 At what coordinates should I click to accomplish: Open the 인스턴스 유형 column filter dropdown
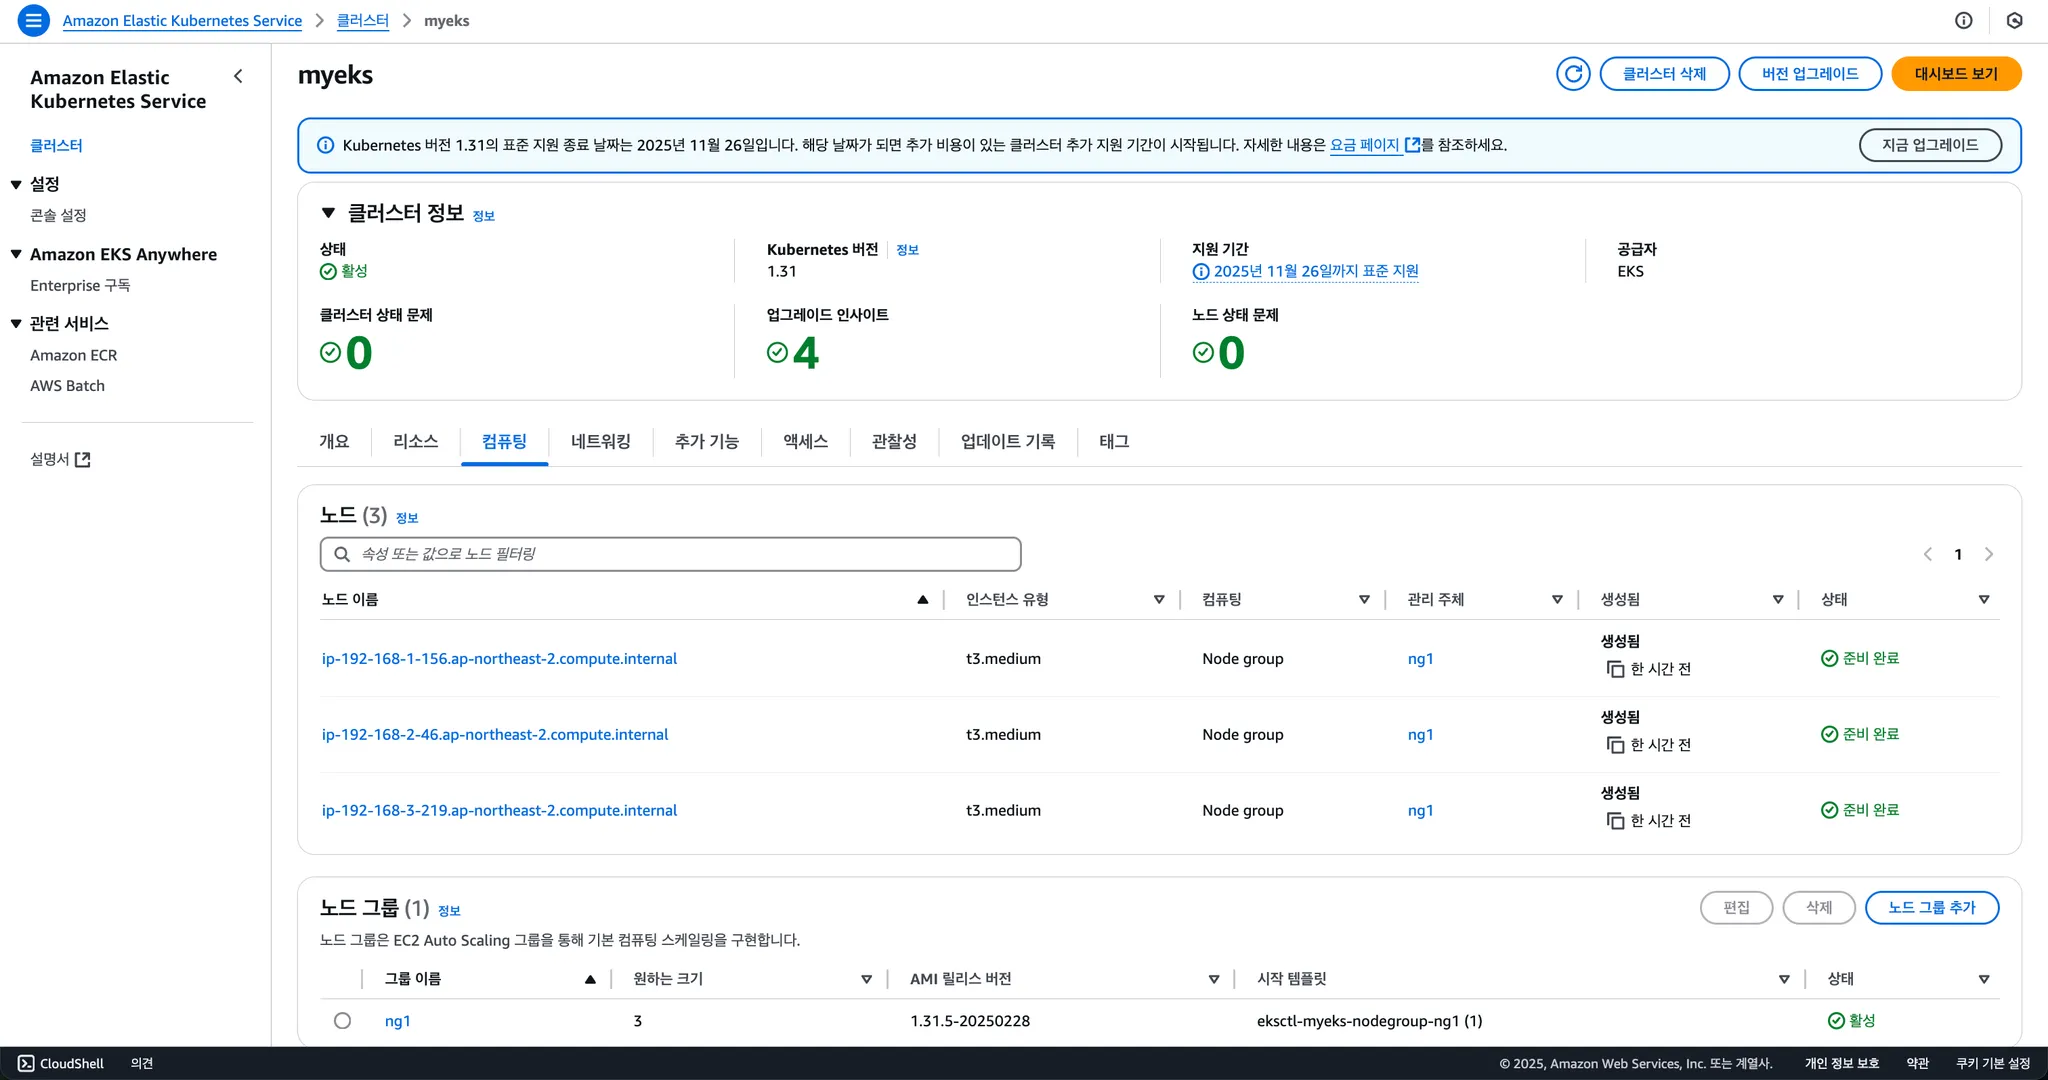pos(1159,599)
